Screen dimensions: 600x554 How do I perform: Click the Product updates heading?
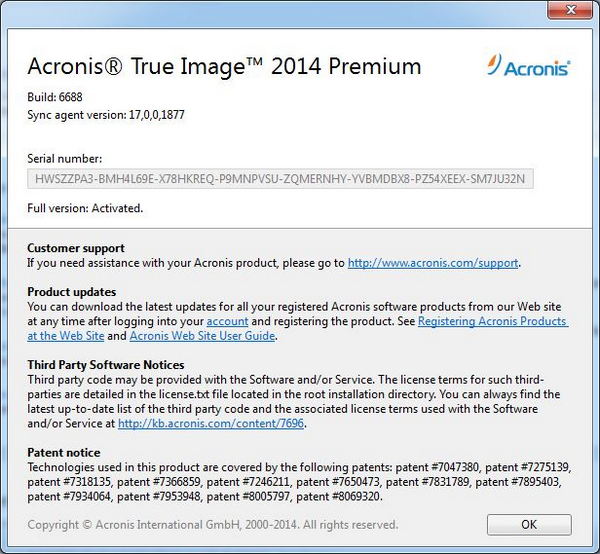[x=73, y=291]
